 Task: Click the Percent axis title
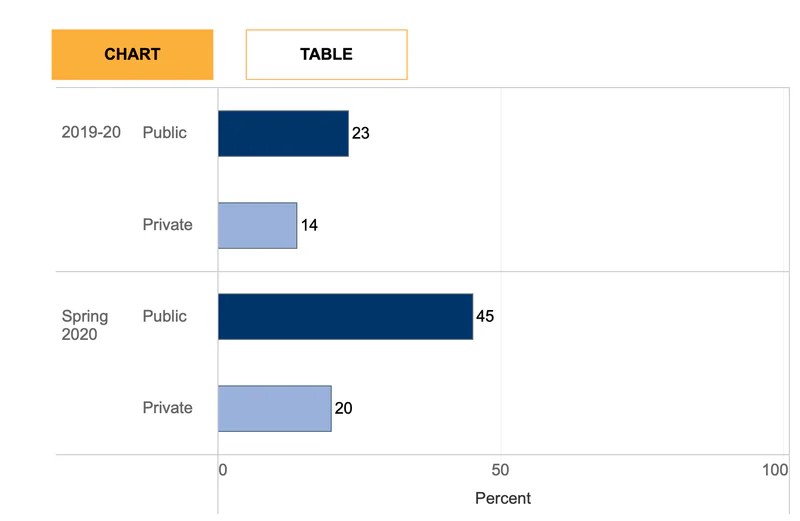pyautogui.click(x=503, y=498)
